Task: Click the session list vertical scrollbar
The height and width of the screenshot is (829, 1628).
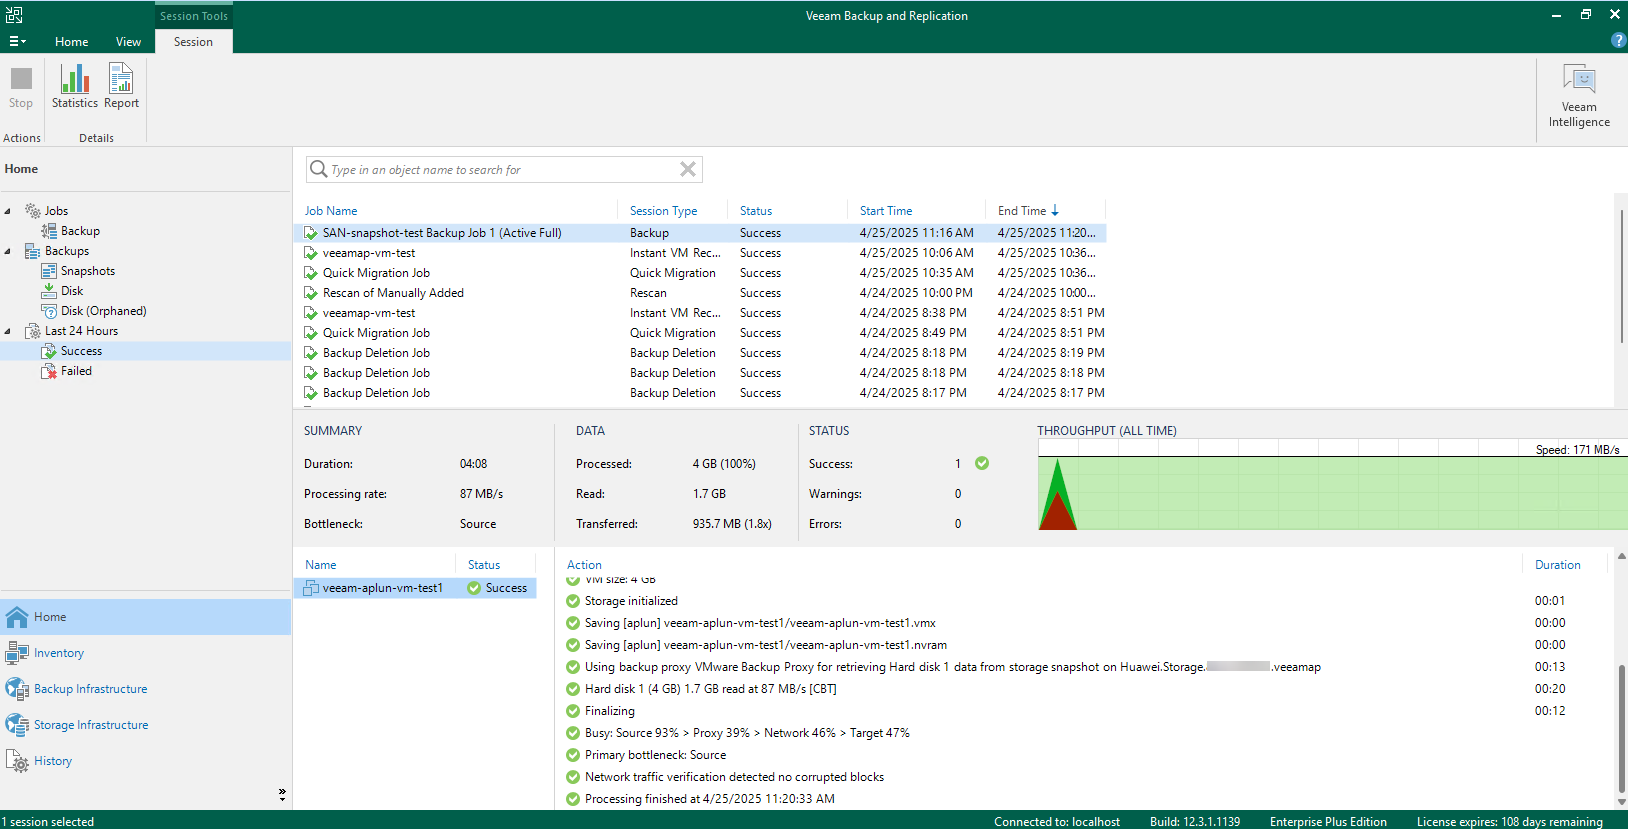Action: (1621, 278)
